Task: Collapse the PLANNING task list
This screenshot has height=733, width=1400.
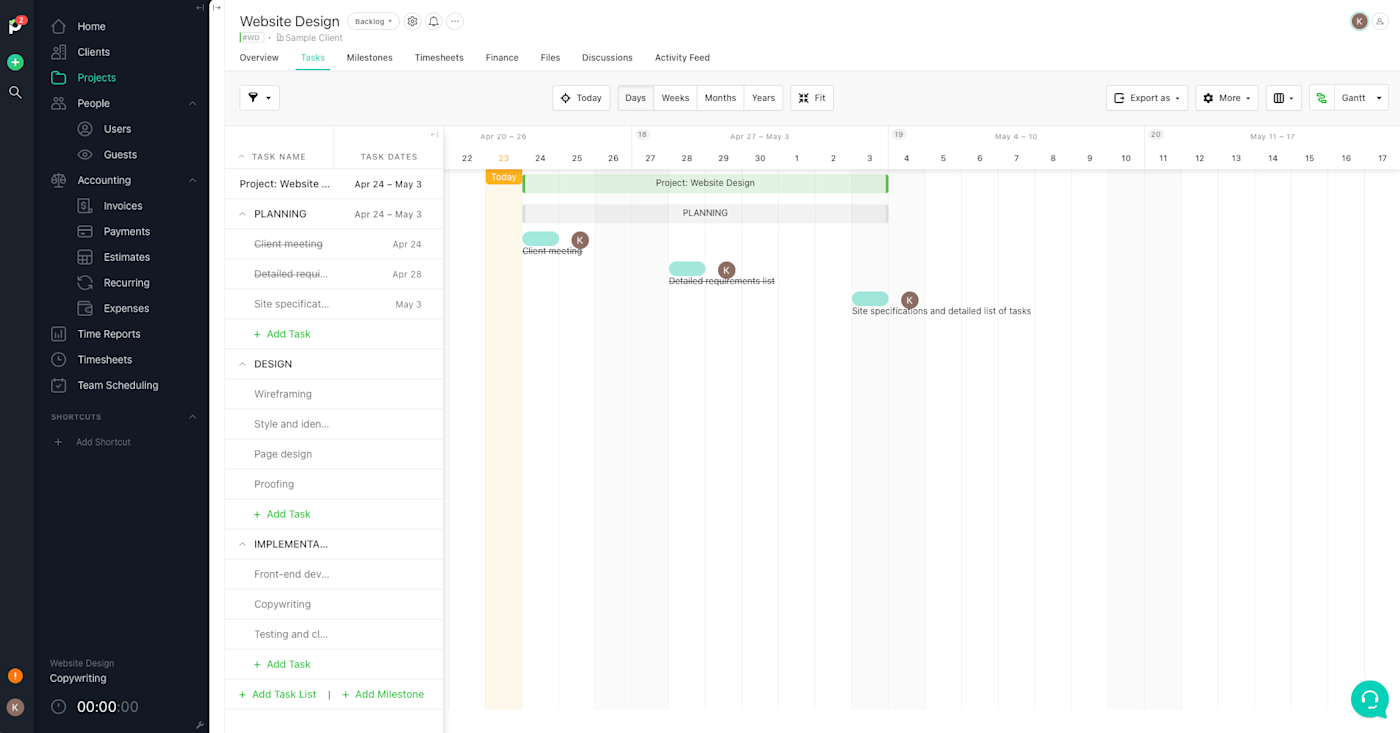Action: tap(242, 214)
